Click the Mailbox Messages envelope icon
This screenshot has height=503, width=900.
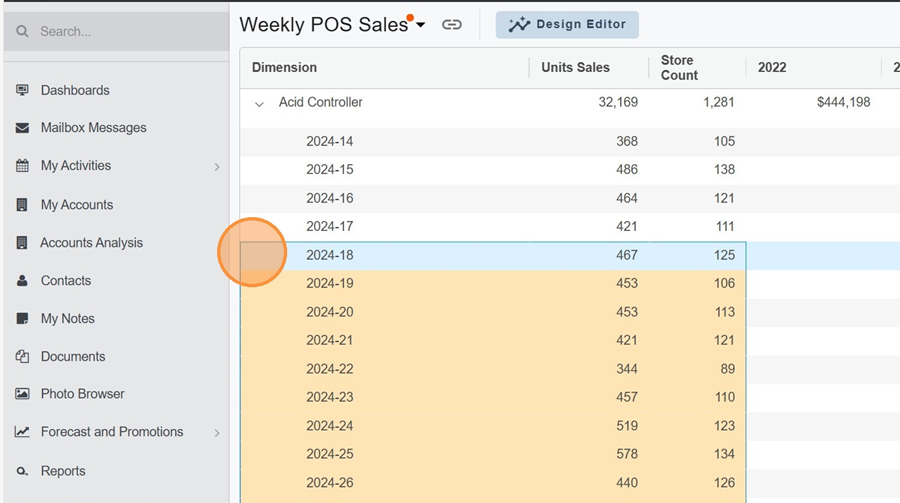point(22,128)
